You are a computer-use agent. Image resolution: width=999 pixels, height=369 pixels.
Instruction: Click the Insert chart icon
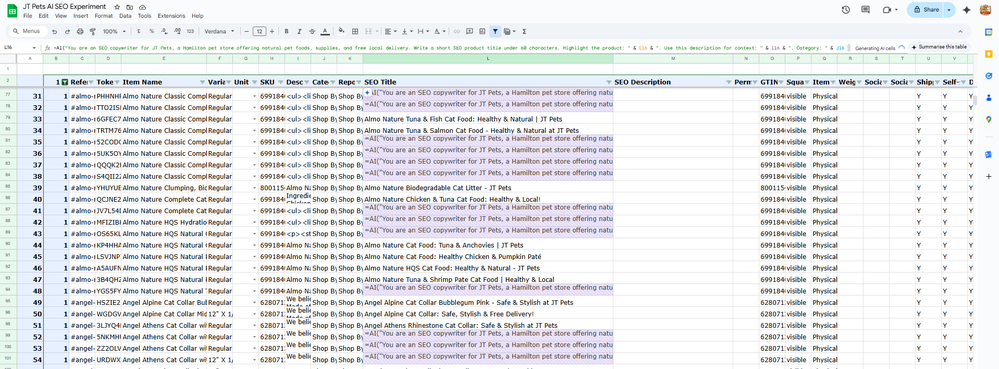(482, 31)
